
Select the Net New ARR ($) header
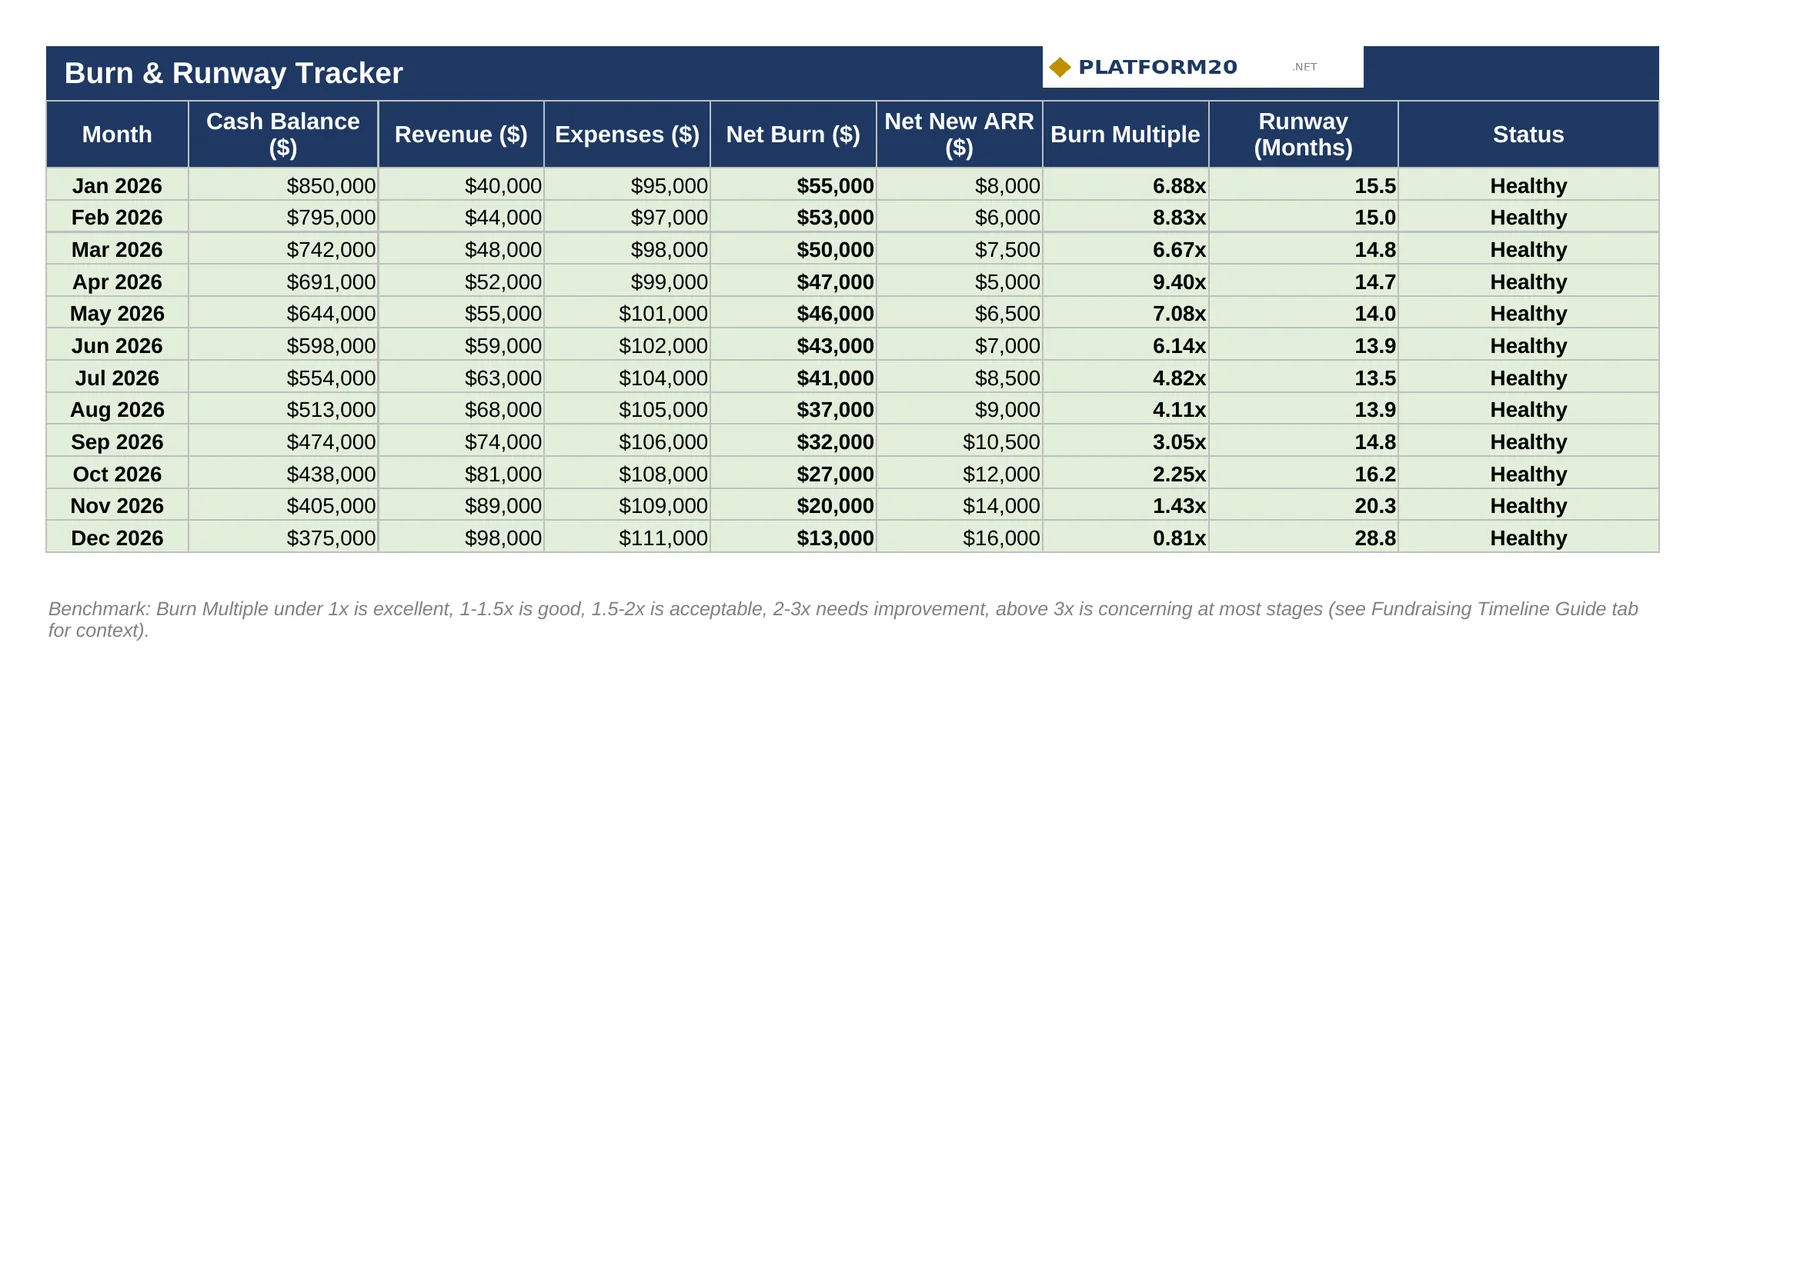pos(959,134)
